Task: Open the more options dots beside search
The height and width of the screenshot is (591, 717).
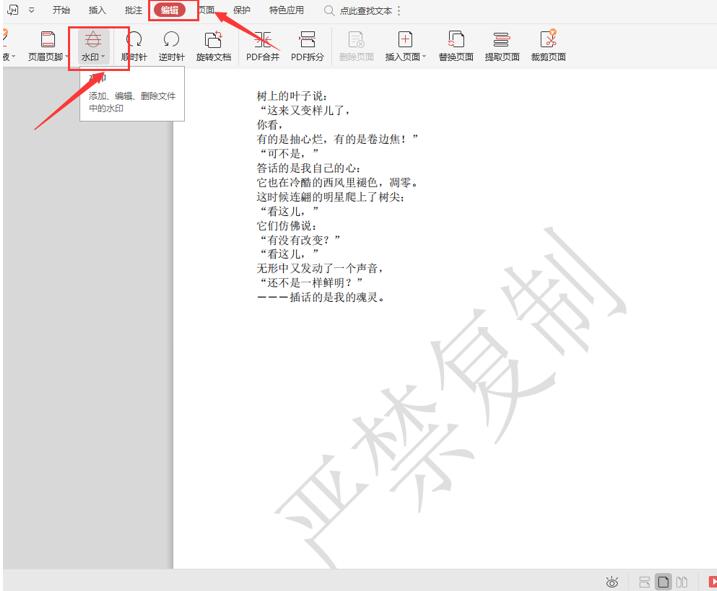Action: [x=399, y=10]
